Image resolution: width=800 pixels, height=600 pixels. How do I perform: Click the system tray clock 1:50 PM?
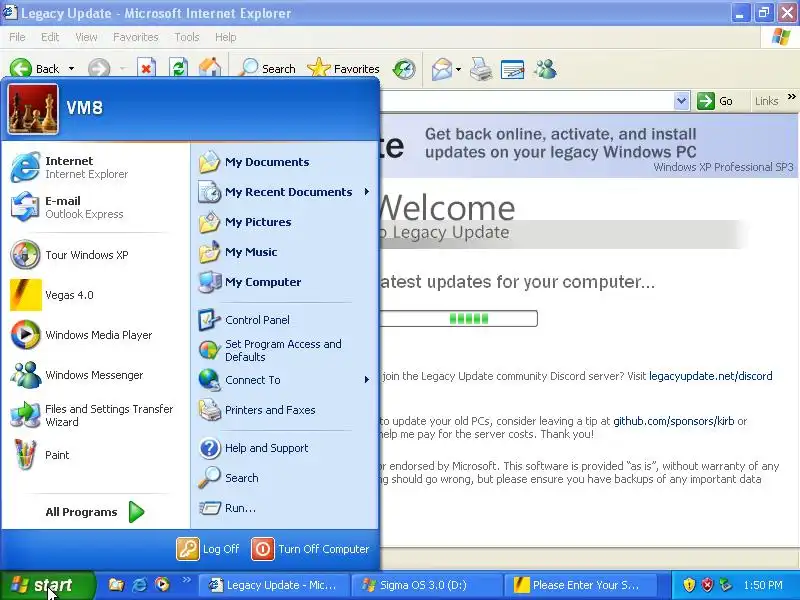(x=763, y=585)
